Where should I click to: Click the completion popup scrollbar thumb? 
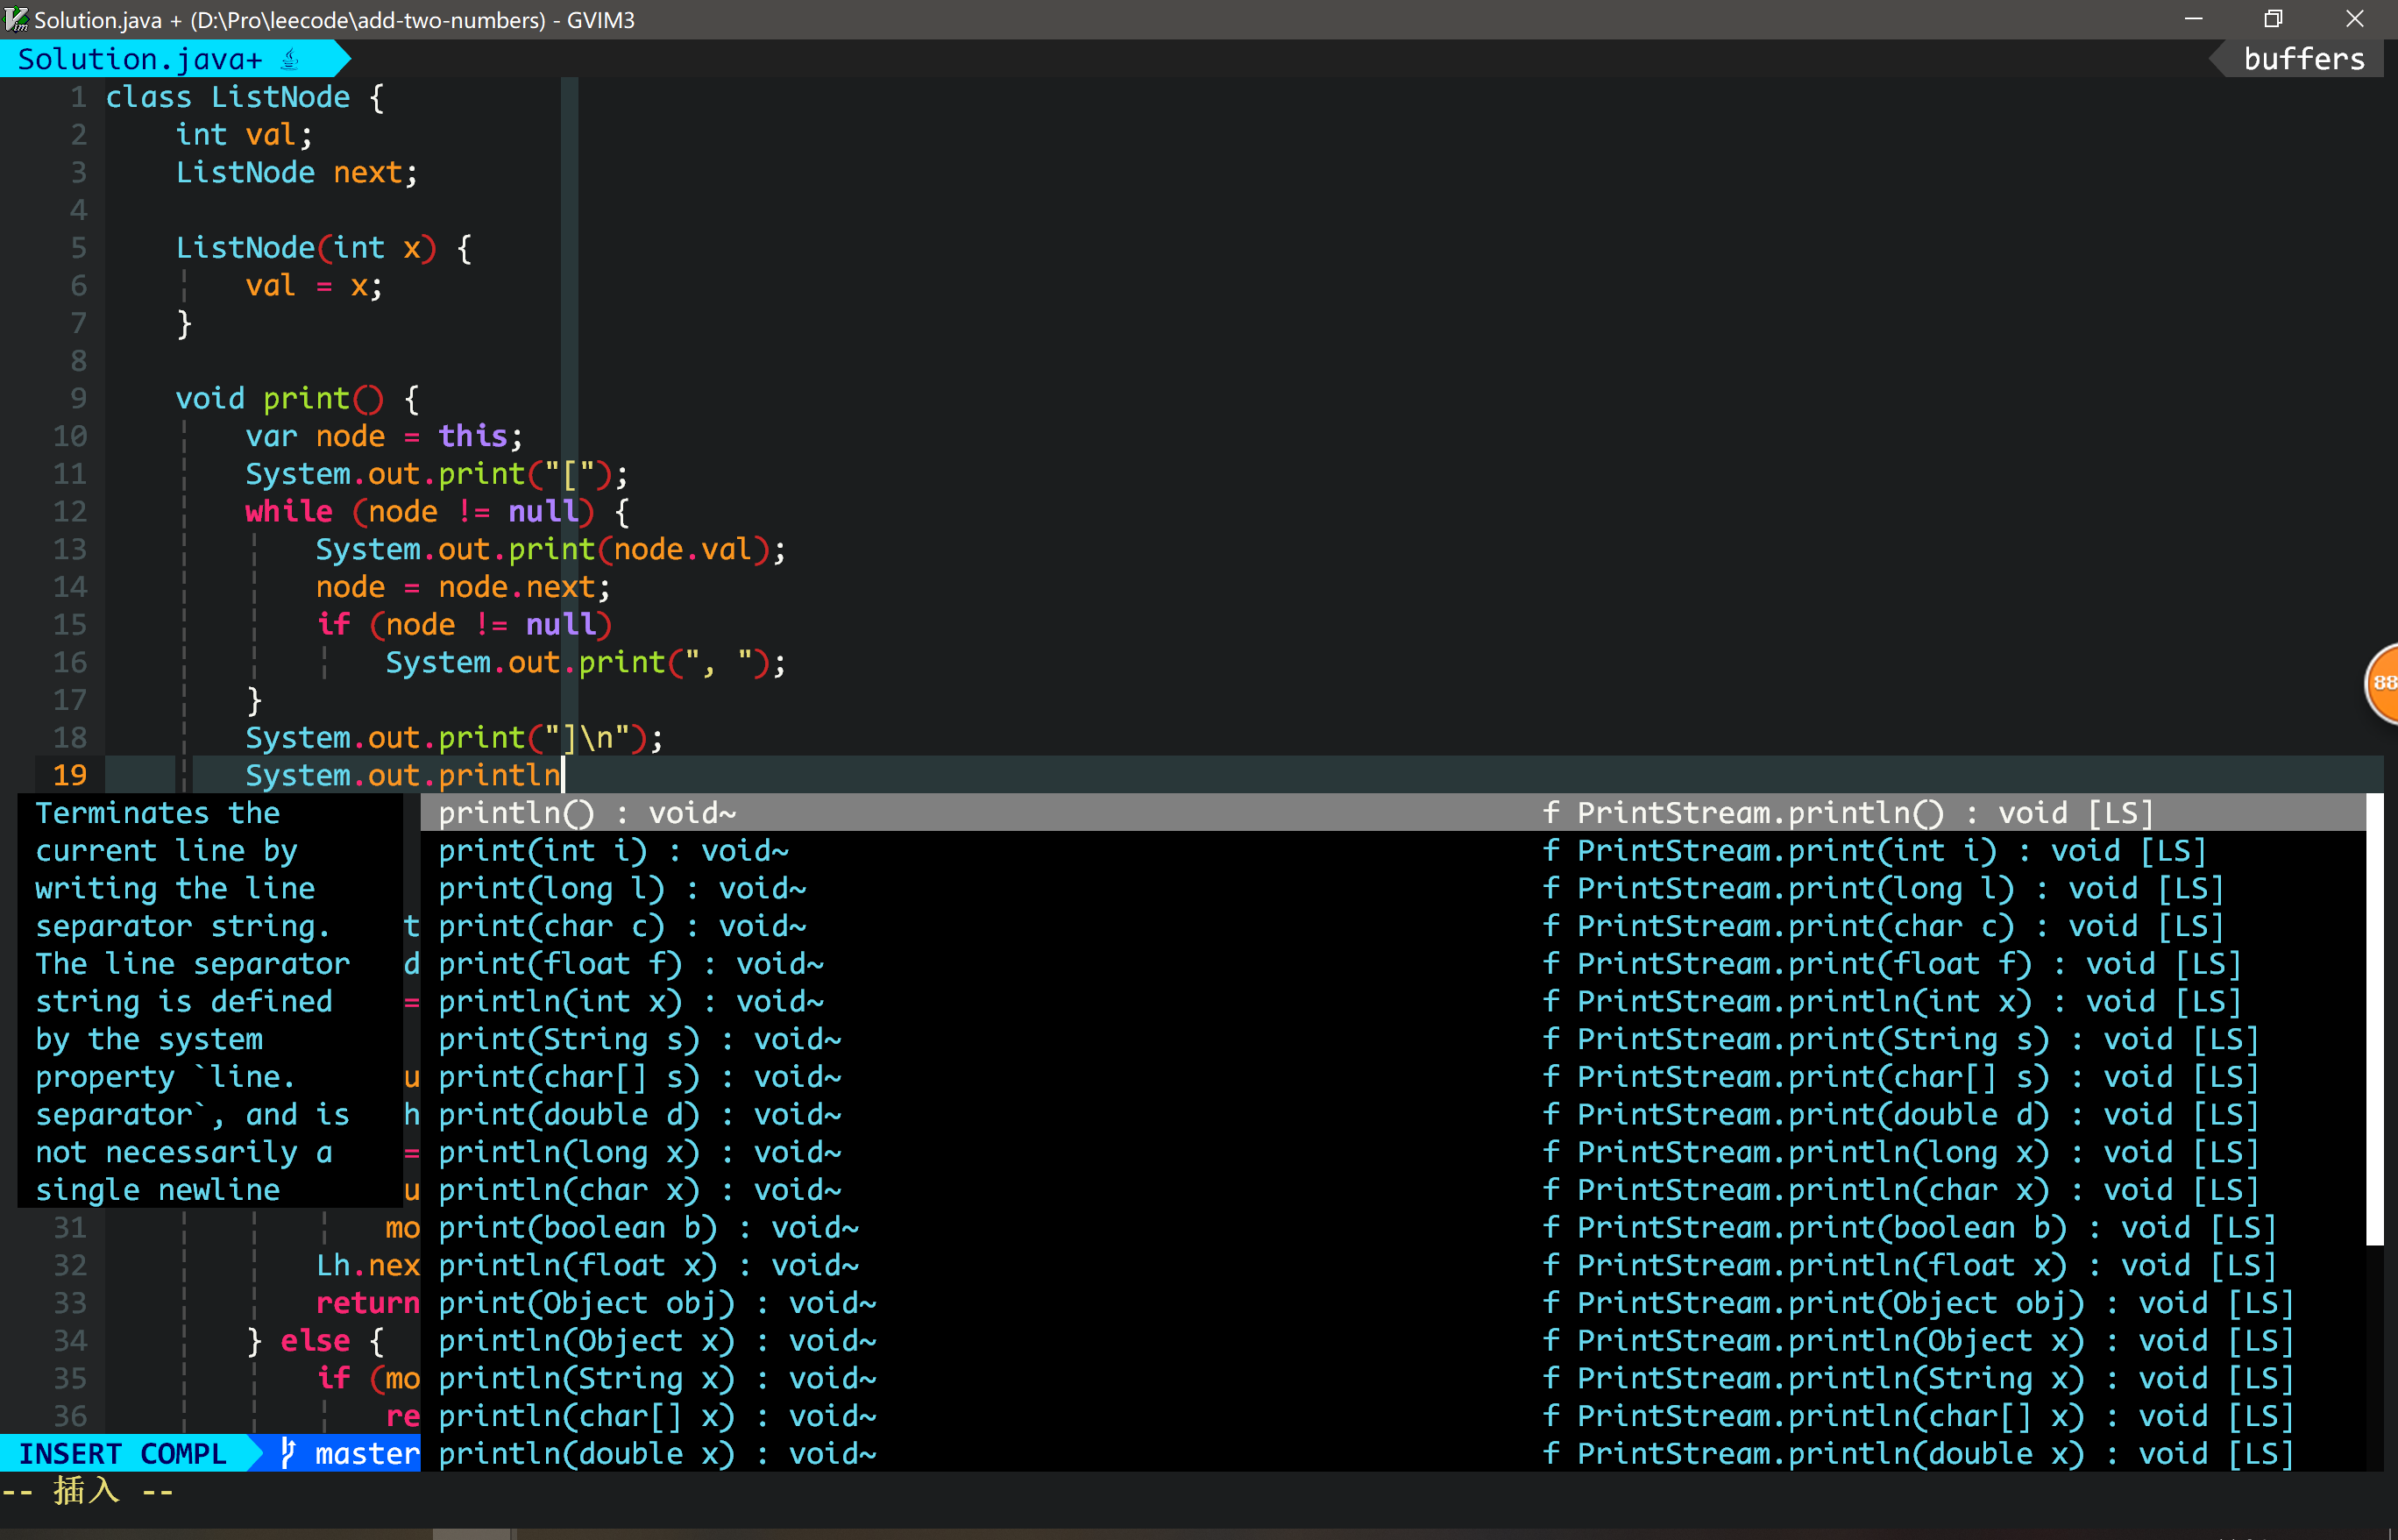tap(2375, 1019)
